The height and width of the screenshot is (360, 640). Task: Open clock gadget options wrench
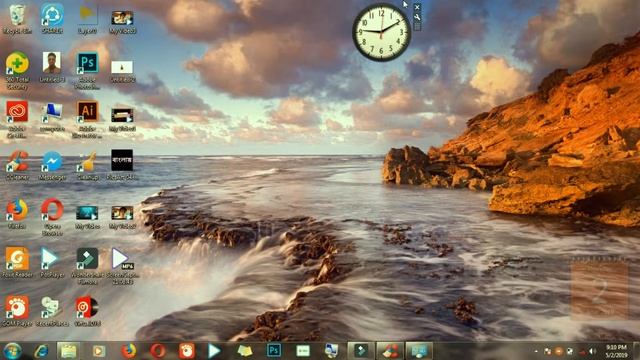tap(417, 17)
